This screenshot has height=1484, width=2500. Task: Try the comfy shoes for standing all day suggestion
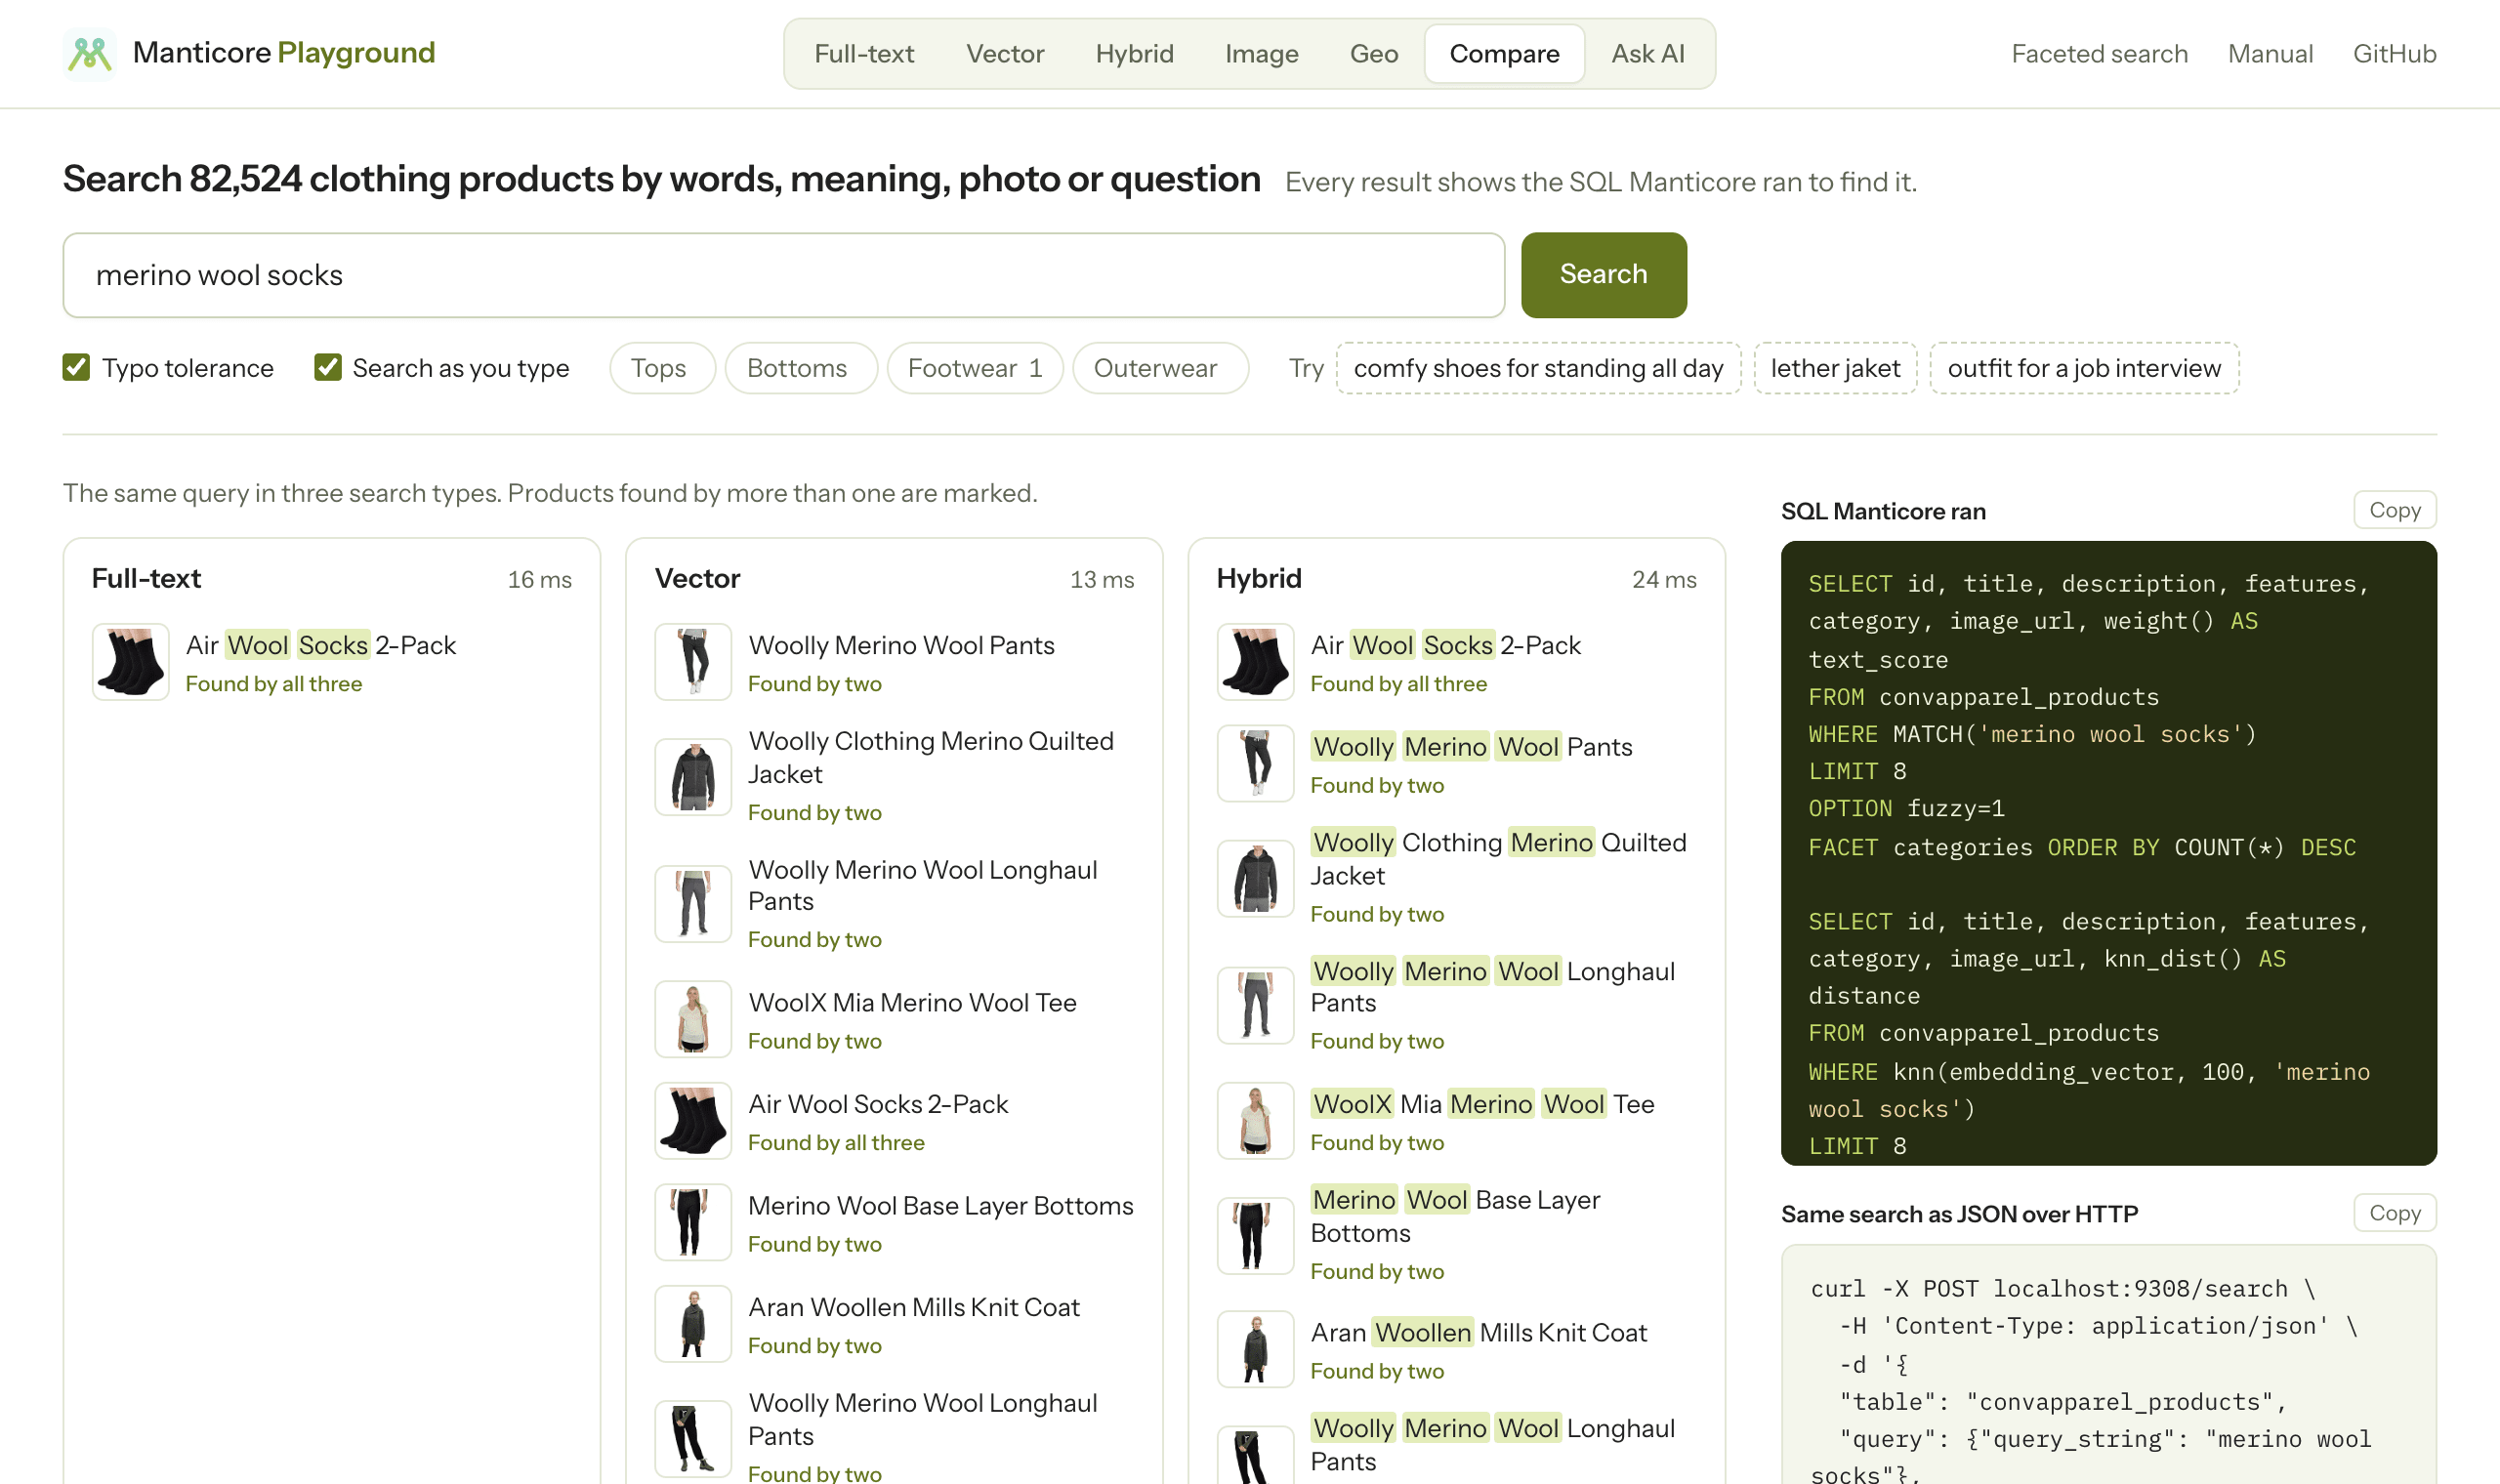1538,368
